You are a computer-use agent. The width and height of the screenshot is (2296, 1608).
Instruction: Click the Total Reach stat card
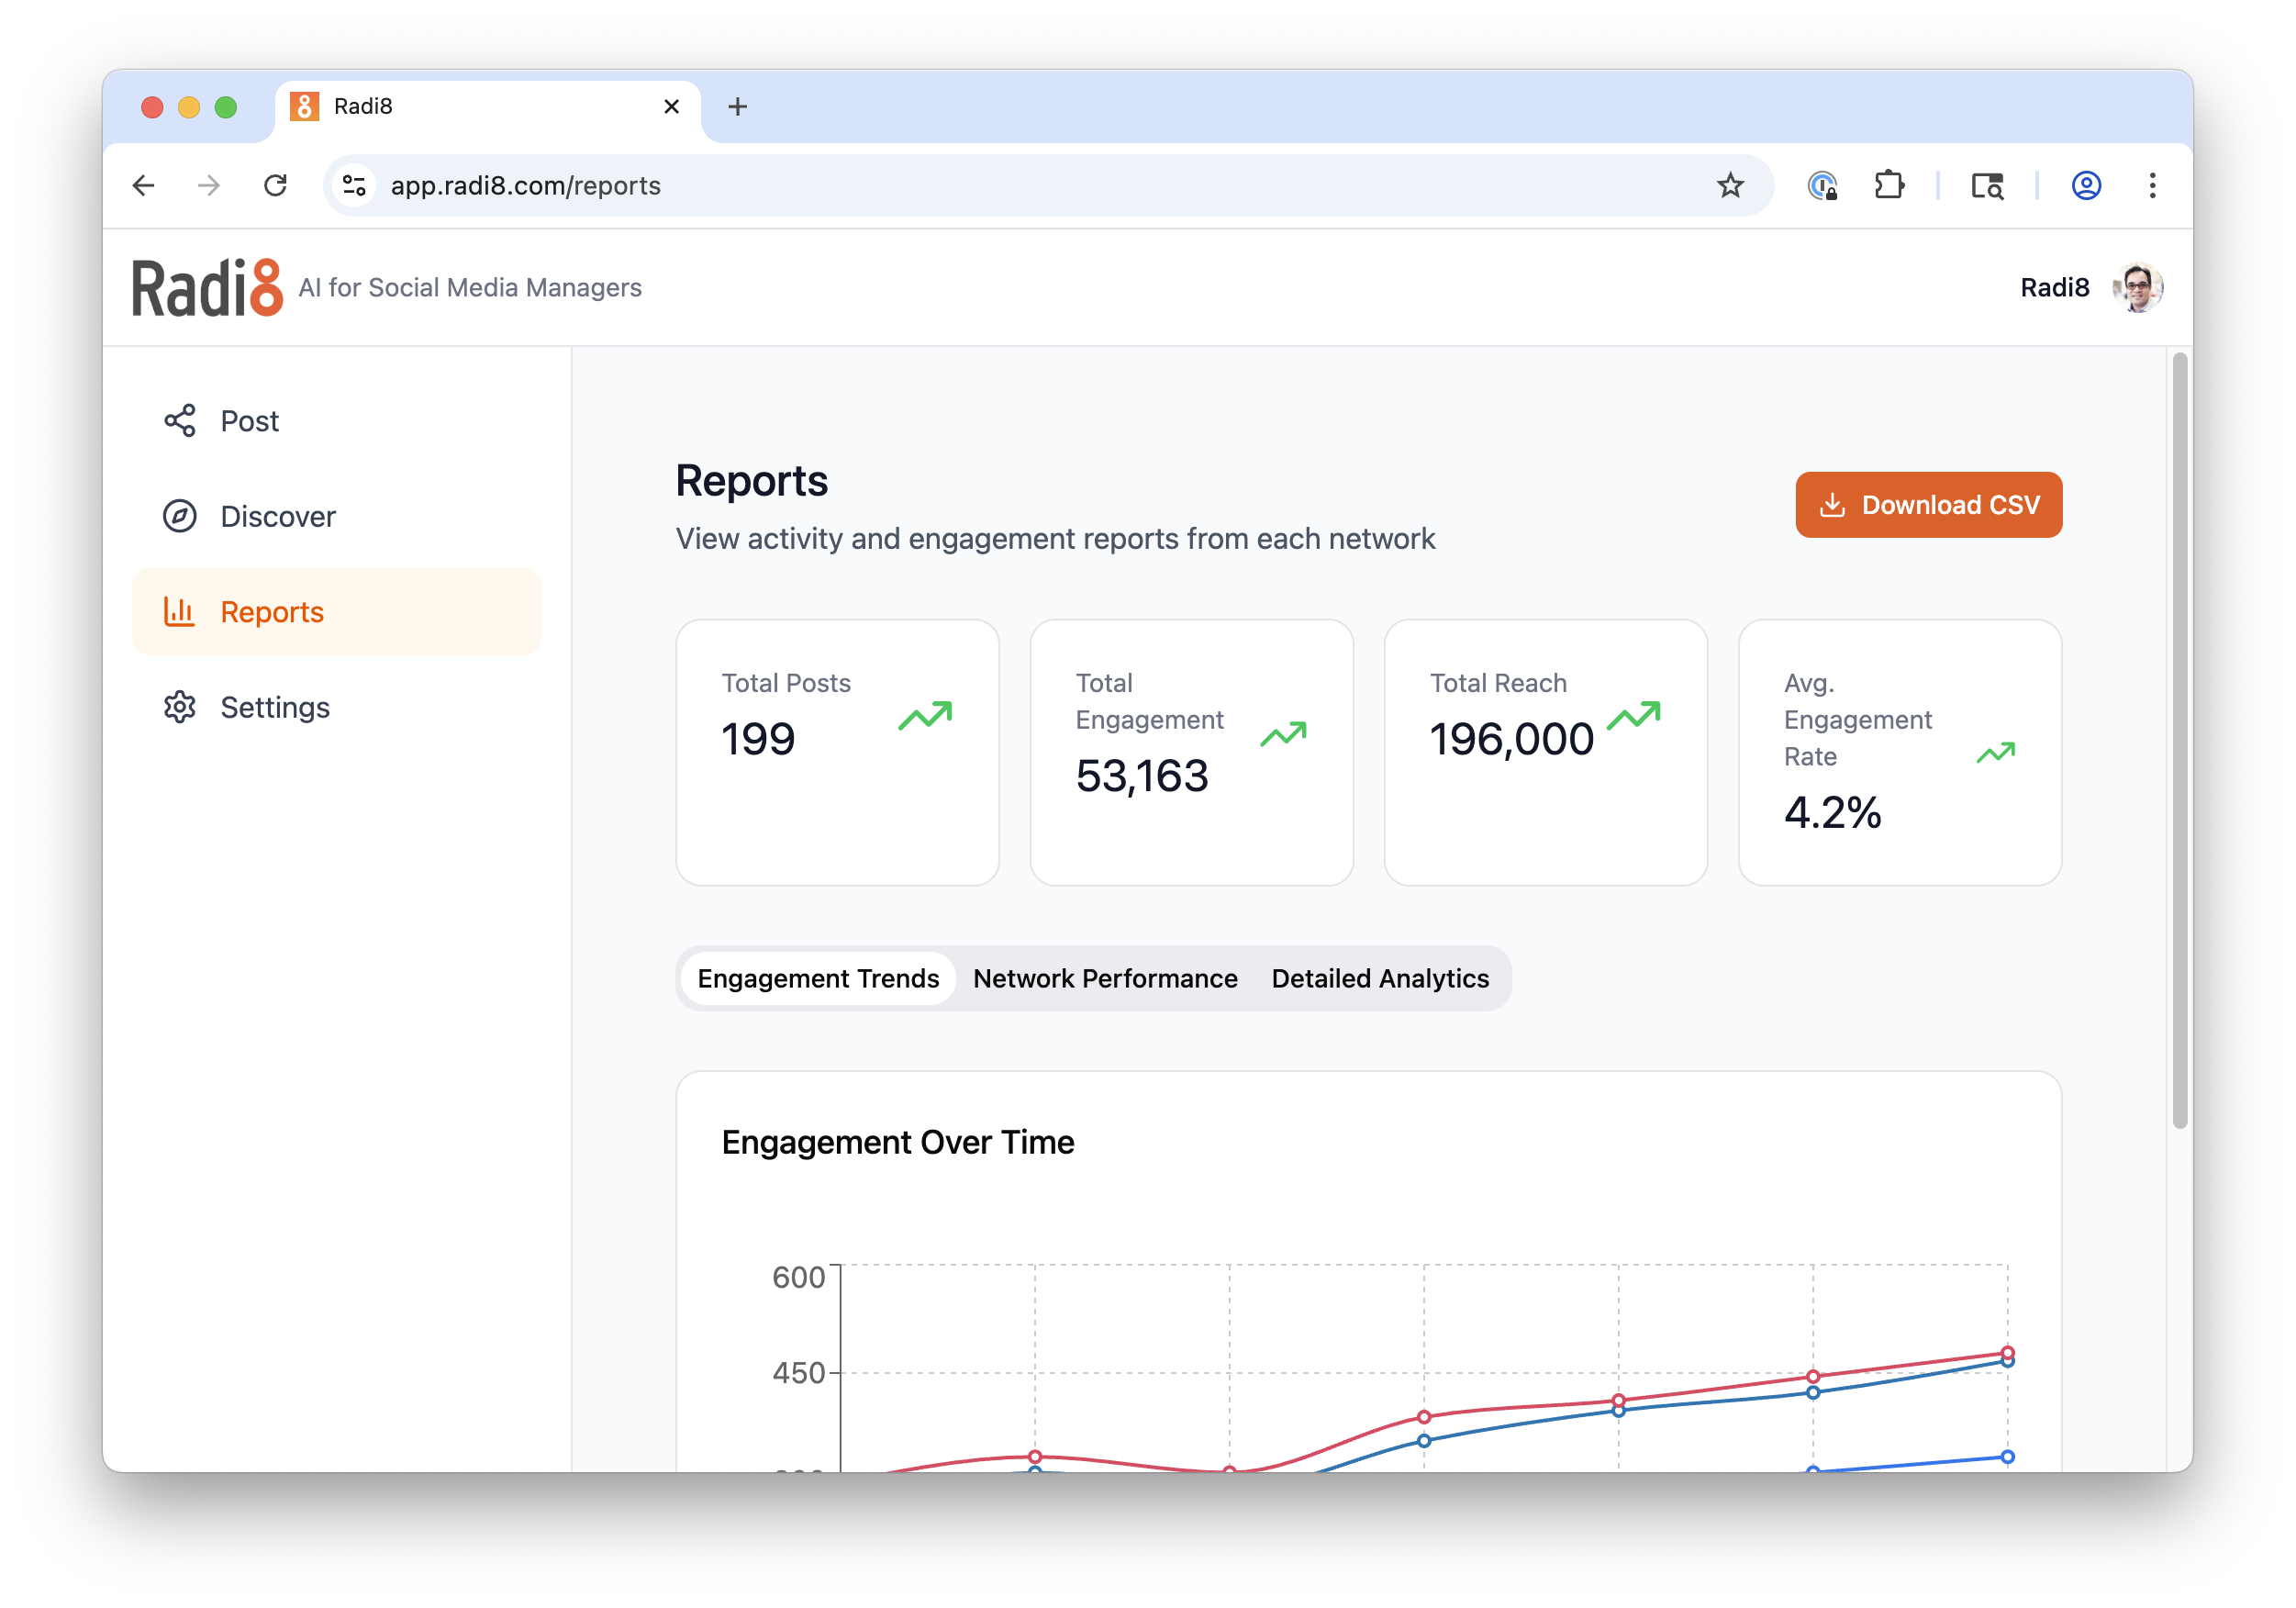coord(1545,752)
